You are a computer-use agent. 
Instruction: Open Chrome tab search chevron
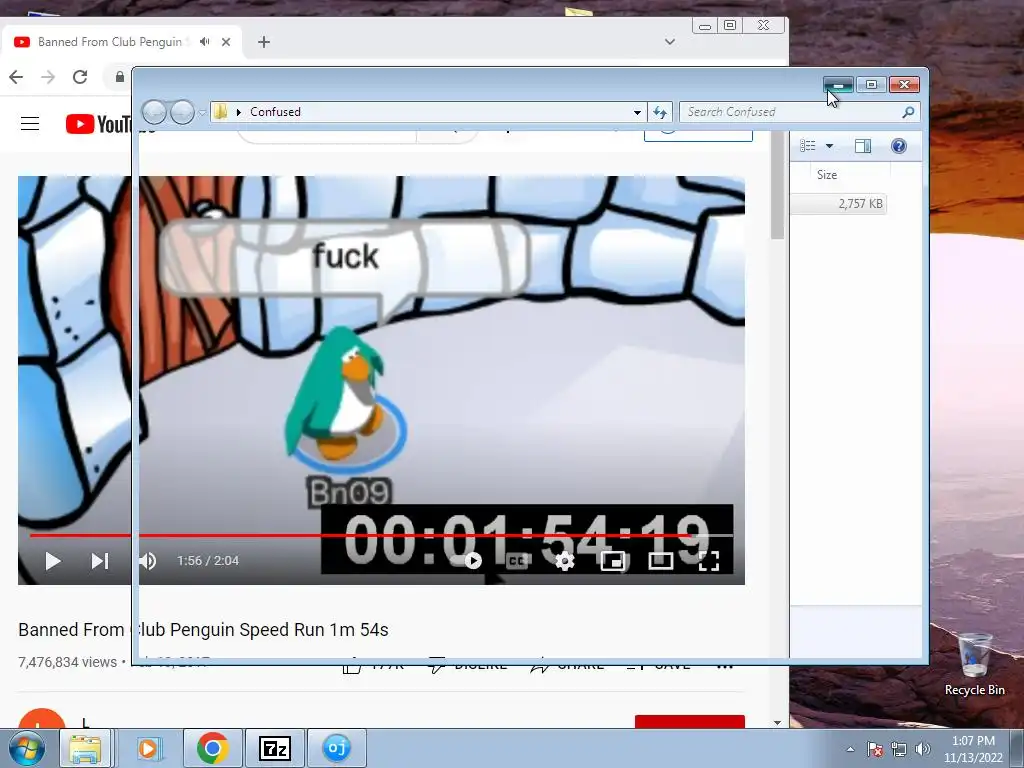[x=670, y=42]
